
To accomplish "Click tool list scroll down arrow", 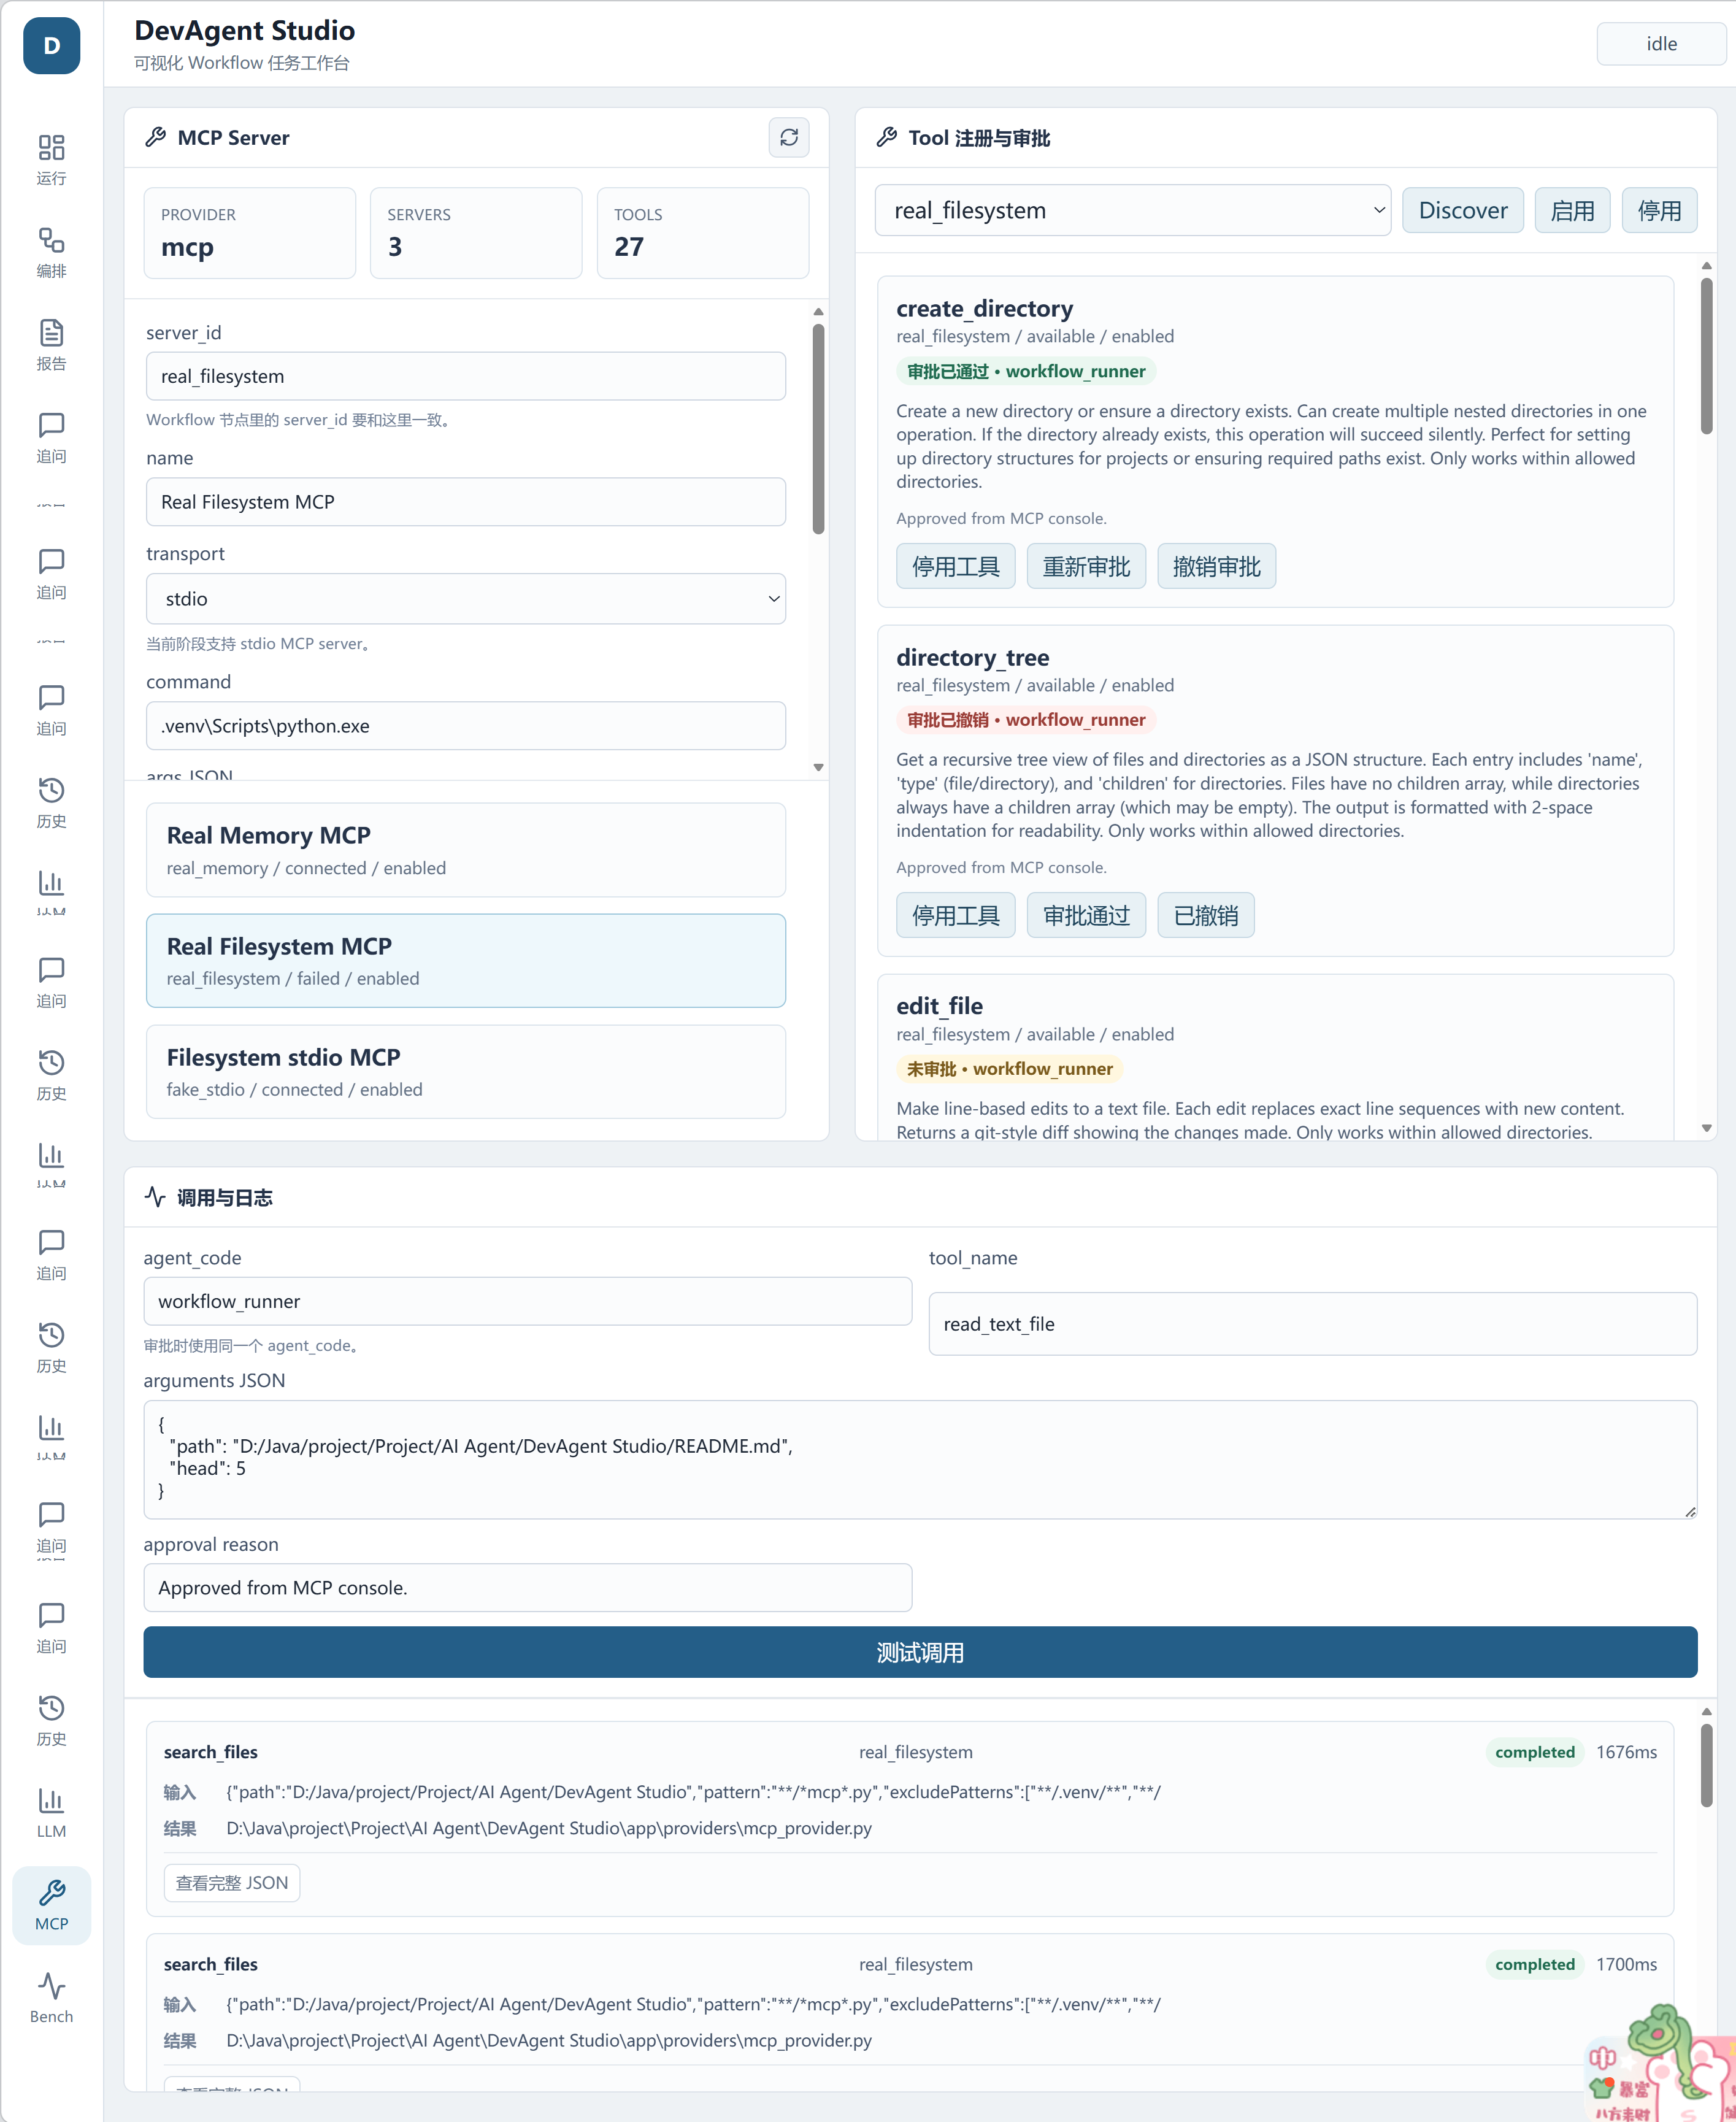I will [1706, 1128].
